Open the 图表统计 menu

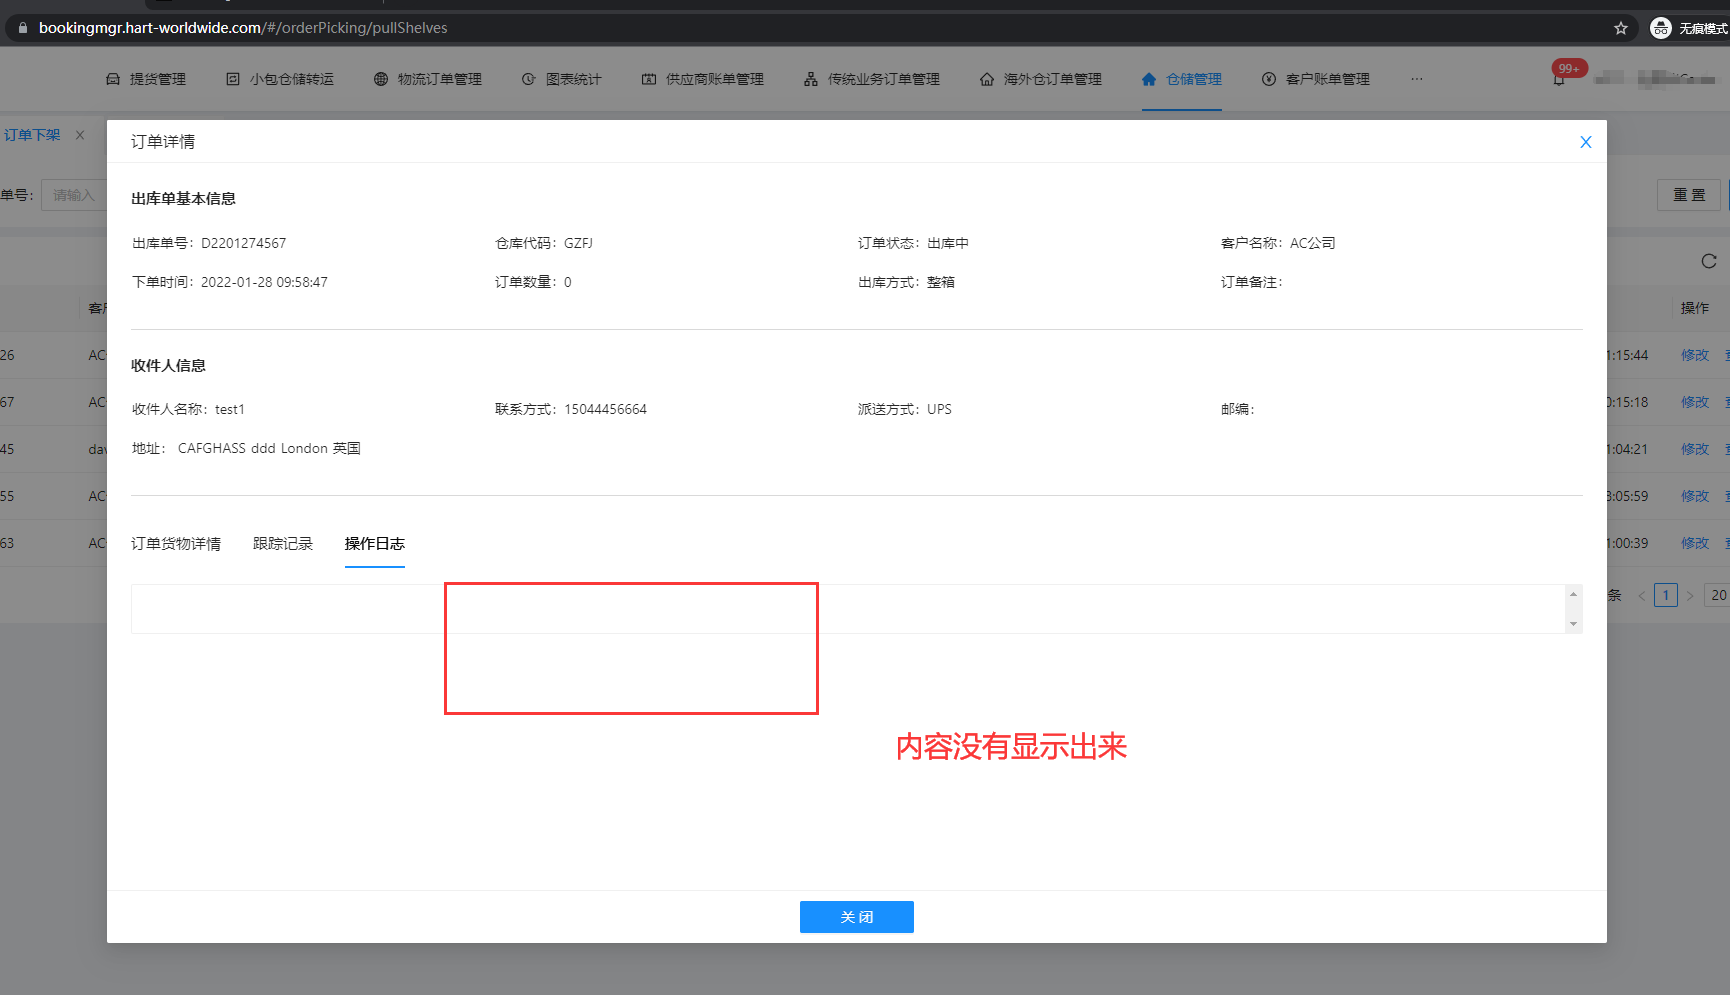pyautogui.click(x=562, y=79)
